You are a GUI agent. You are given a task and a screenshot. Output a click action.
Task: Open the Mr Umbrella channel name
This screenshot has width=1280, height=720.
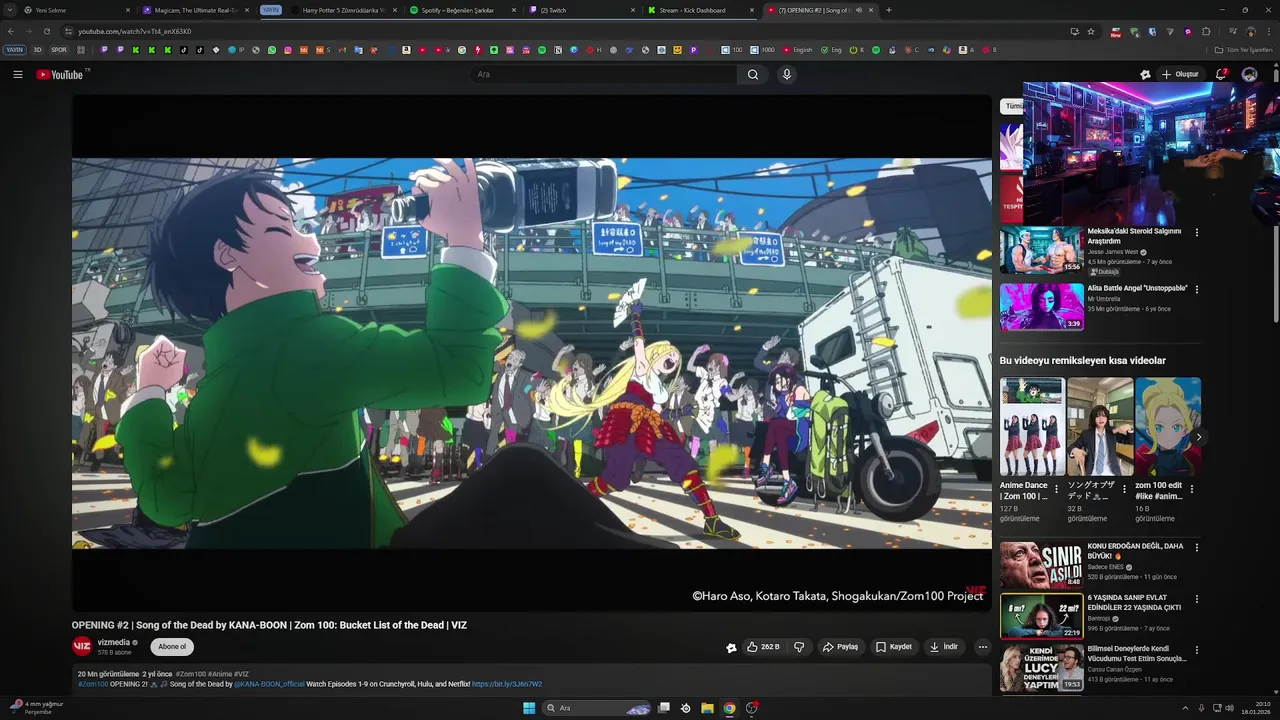(x=1104, y=299)
